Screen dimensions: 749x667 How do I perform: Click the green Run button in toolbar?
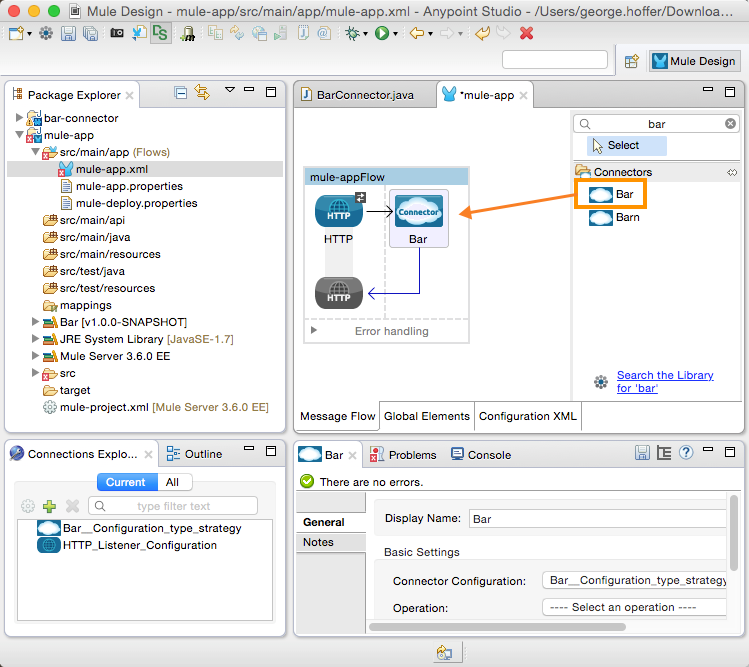point(382,33)
